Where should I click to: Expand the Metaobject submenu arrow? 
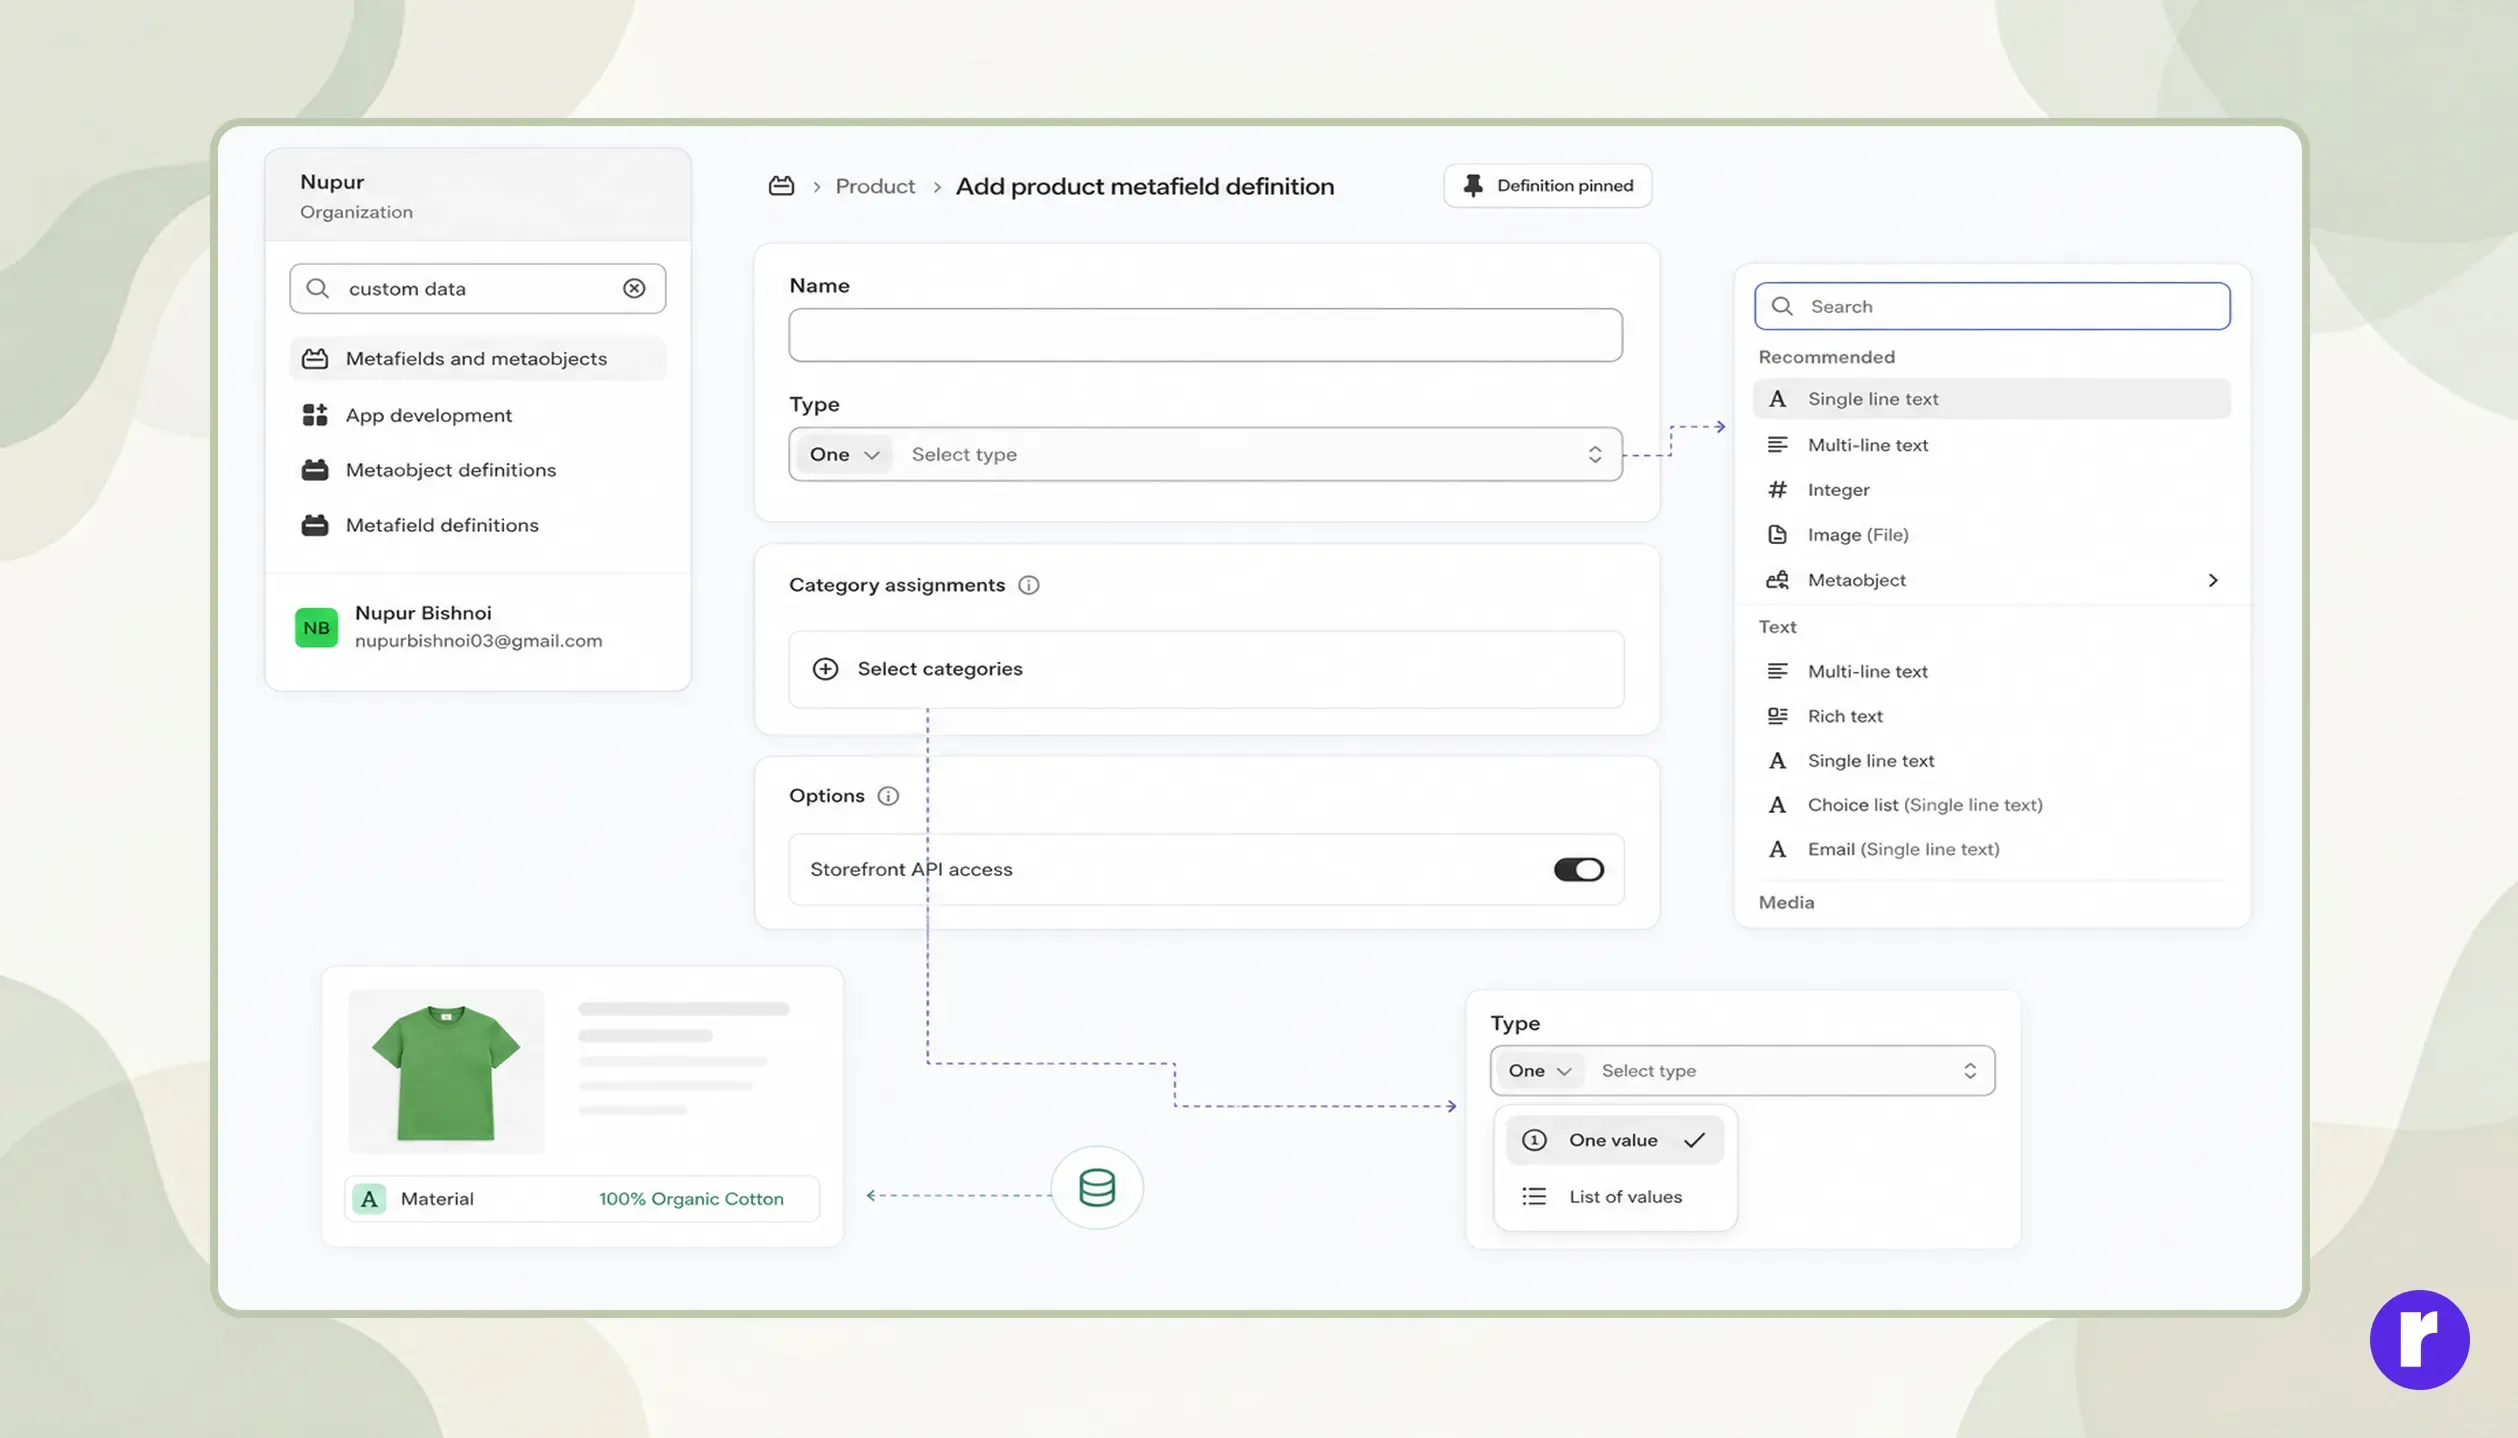tap(2212, 580)
